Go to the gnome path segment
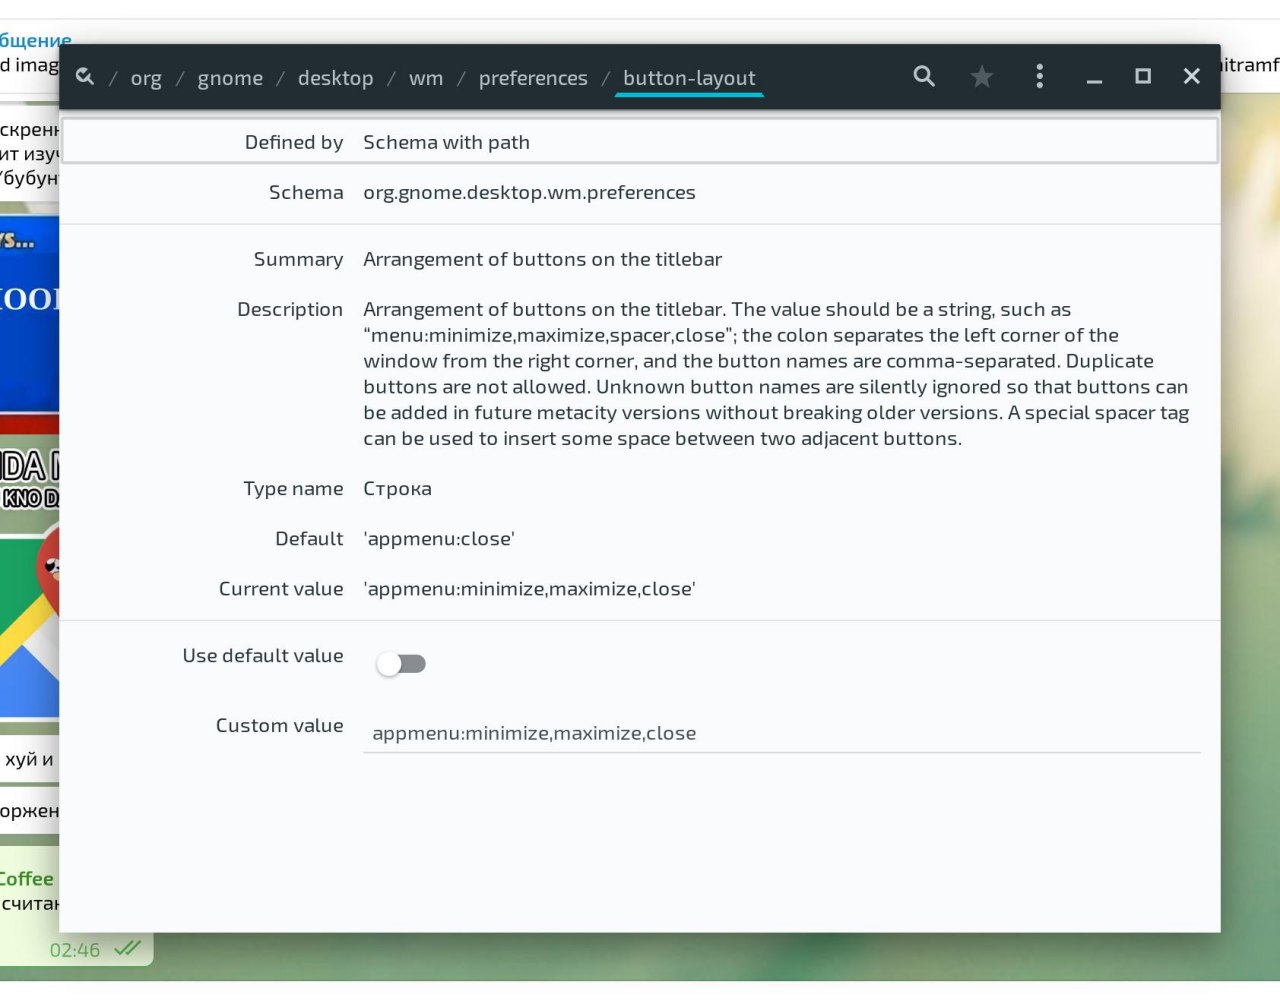The image size is (1280, 1007). click(x=230, y=78)
